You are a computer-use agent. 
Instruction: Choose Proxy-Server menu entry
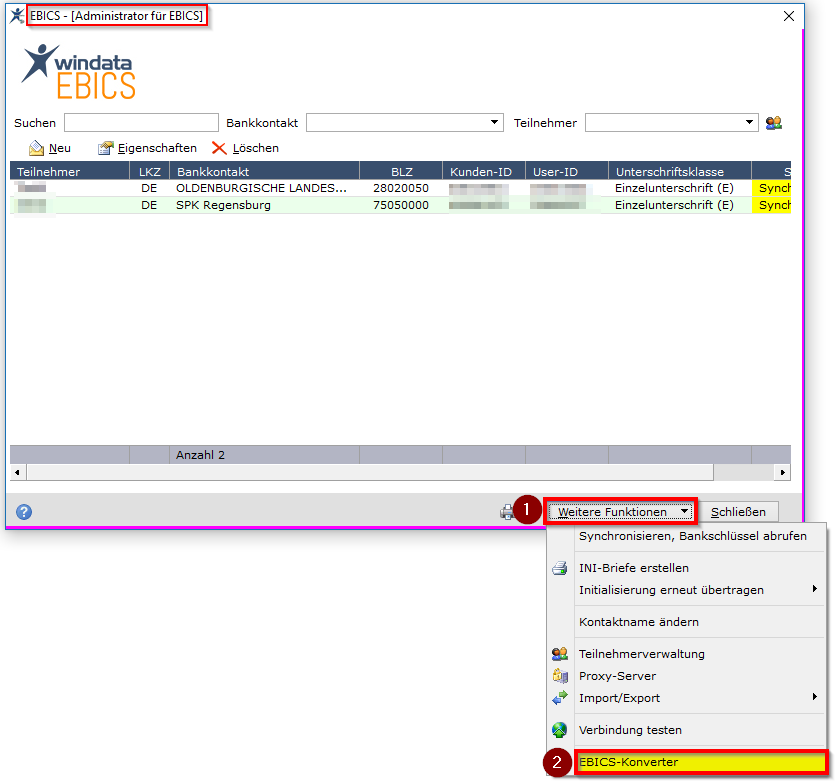(617, 676)
